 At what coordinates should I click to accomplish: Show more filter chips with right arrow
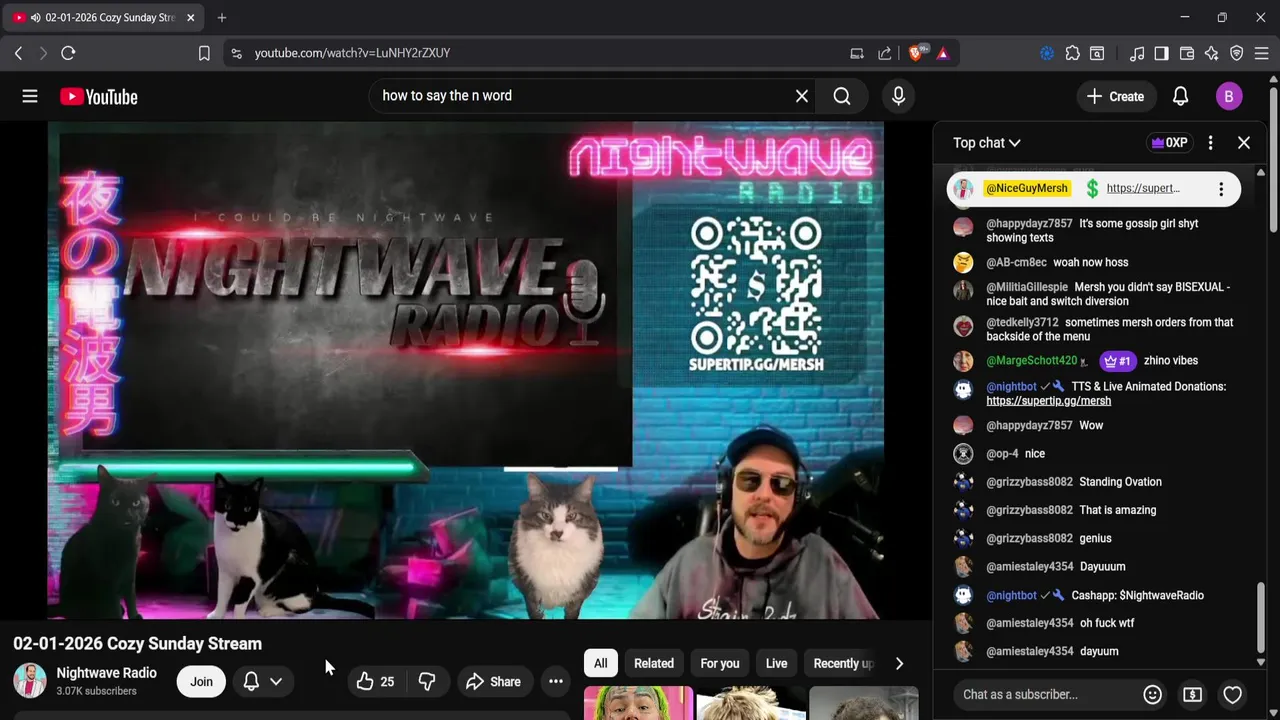899,663
